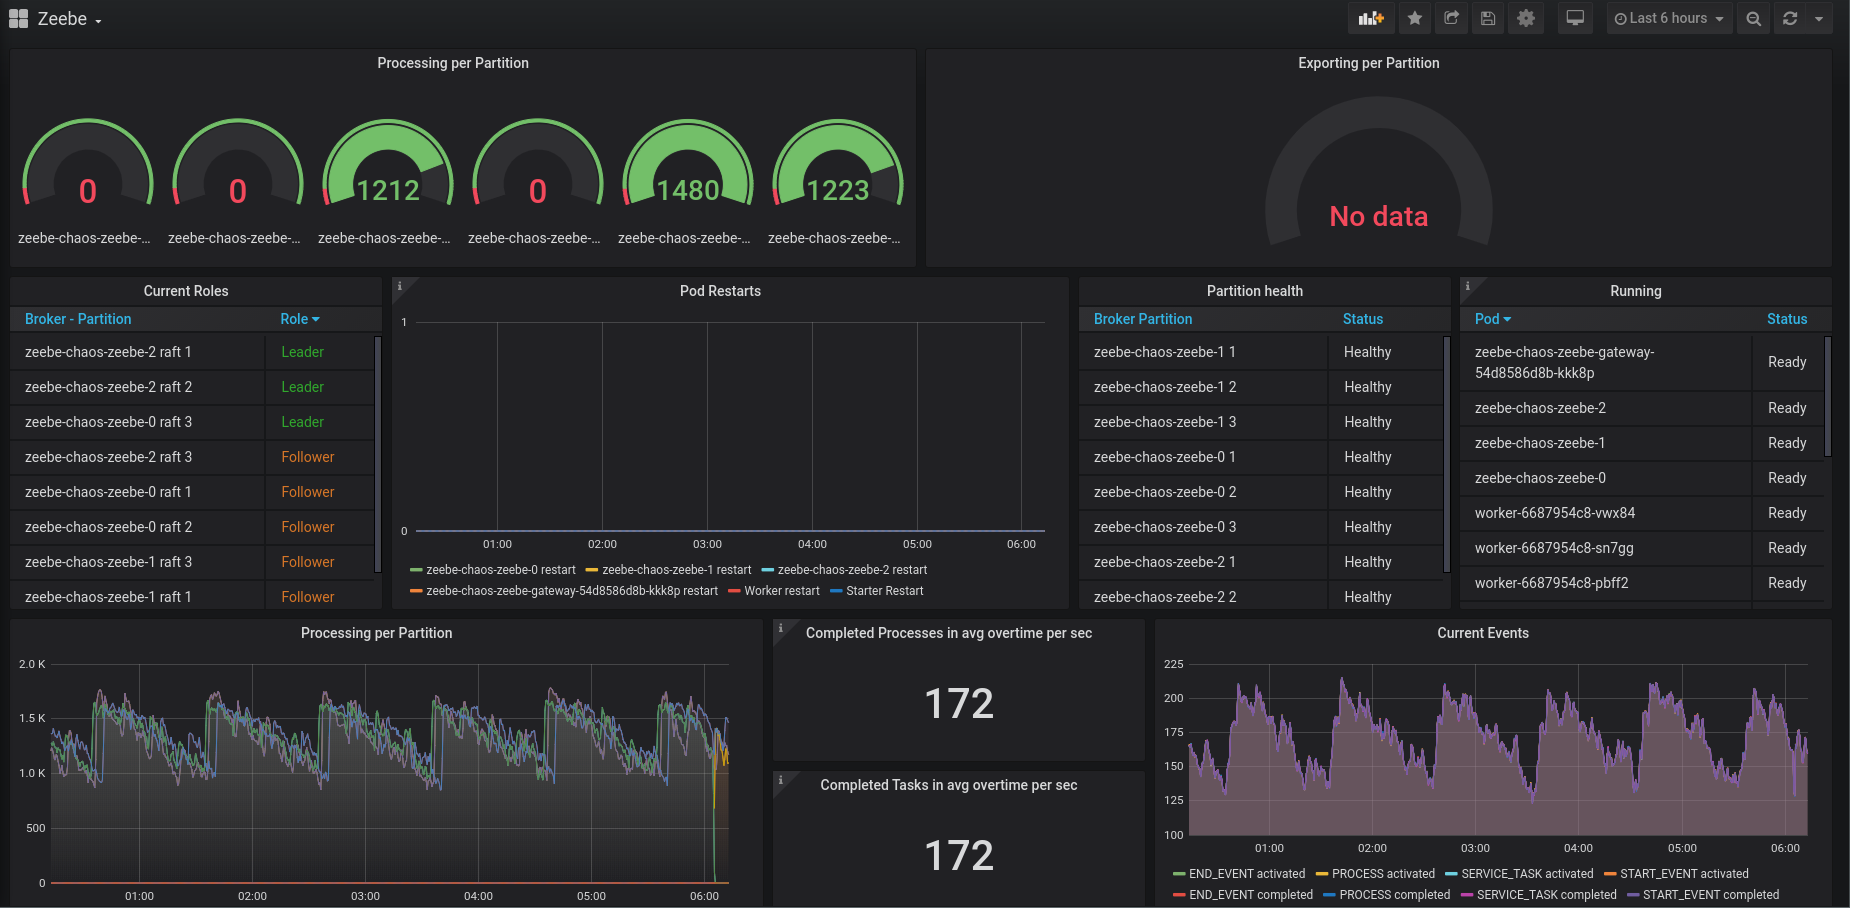Click the gauge showing 1480
1850x908 pixels.
688,163
